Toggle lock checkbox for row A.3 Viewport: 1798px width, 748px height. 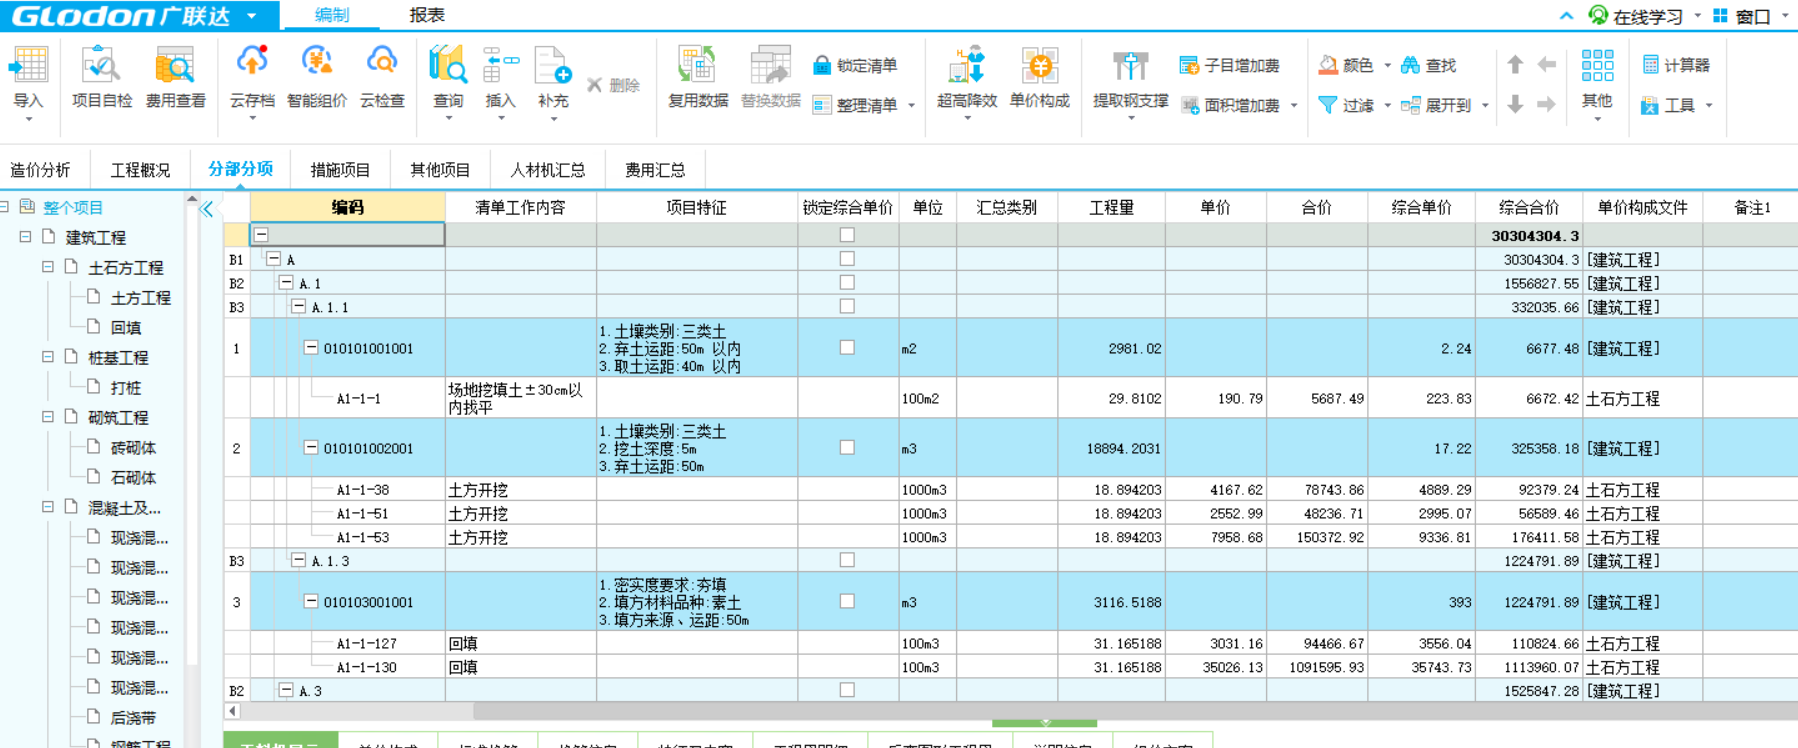(847, 690)
